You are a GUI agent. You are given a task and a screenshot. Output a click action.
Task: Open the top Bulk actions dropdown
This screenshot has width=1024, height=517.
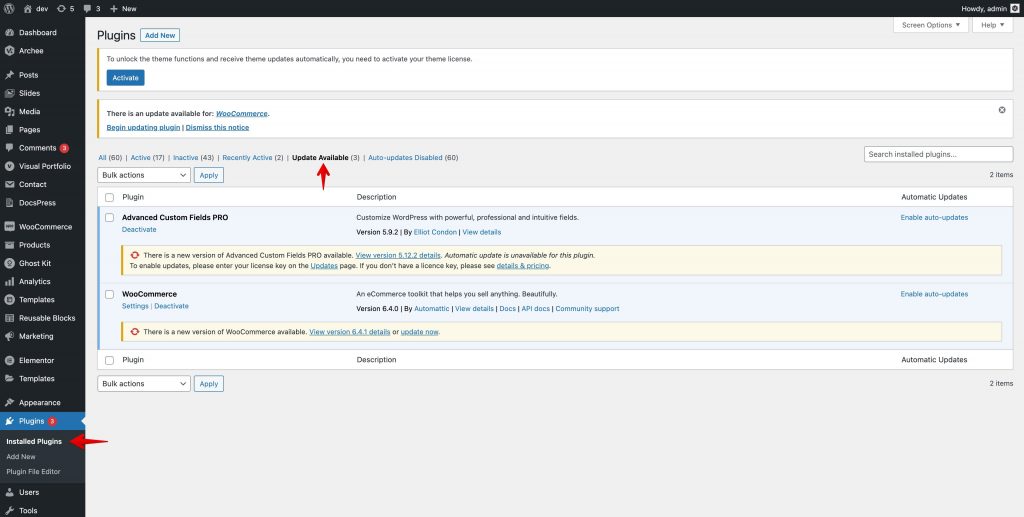[x=144, y=175]
